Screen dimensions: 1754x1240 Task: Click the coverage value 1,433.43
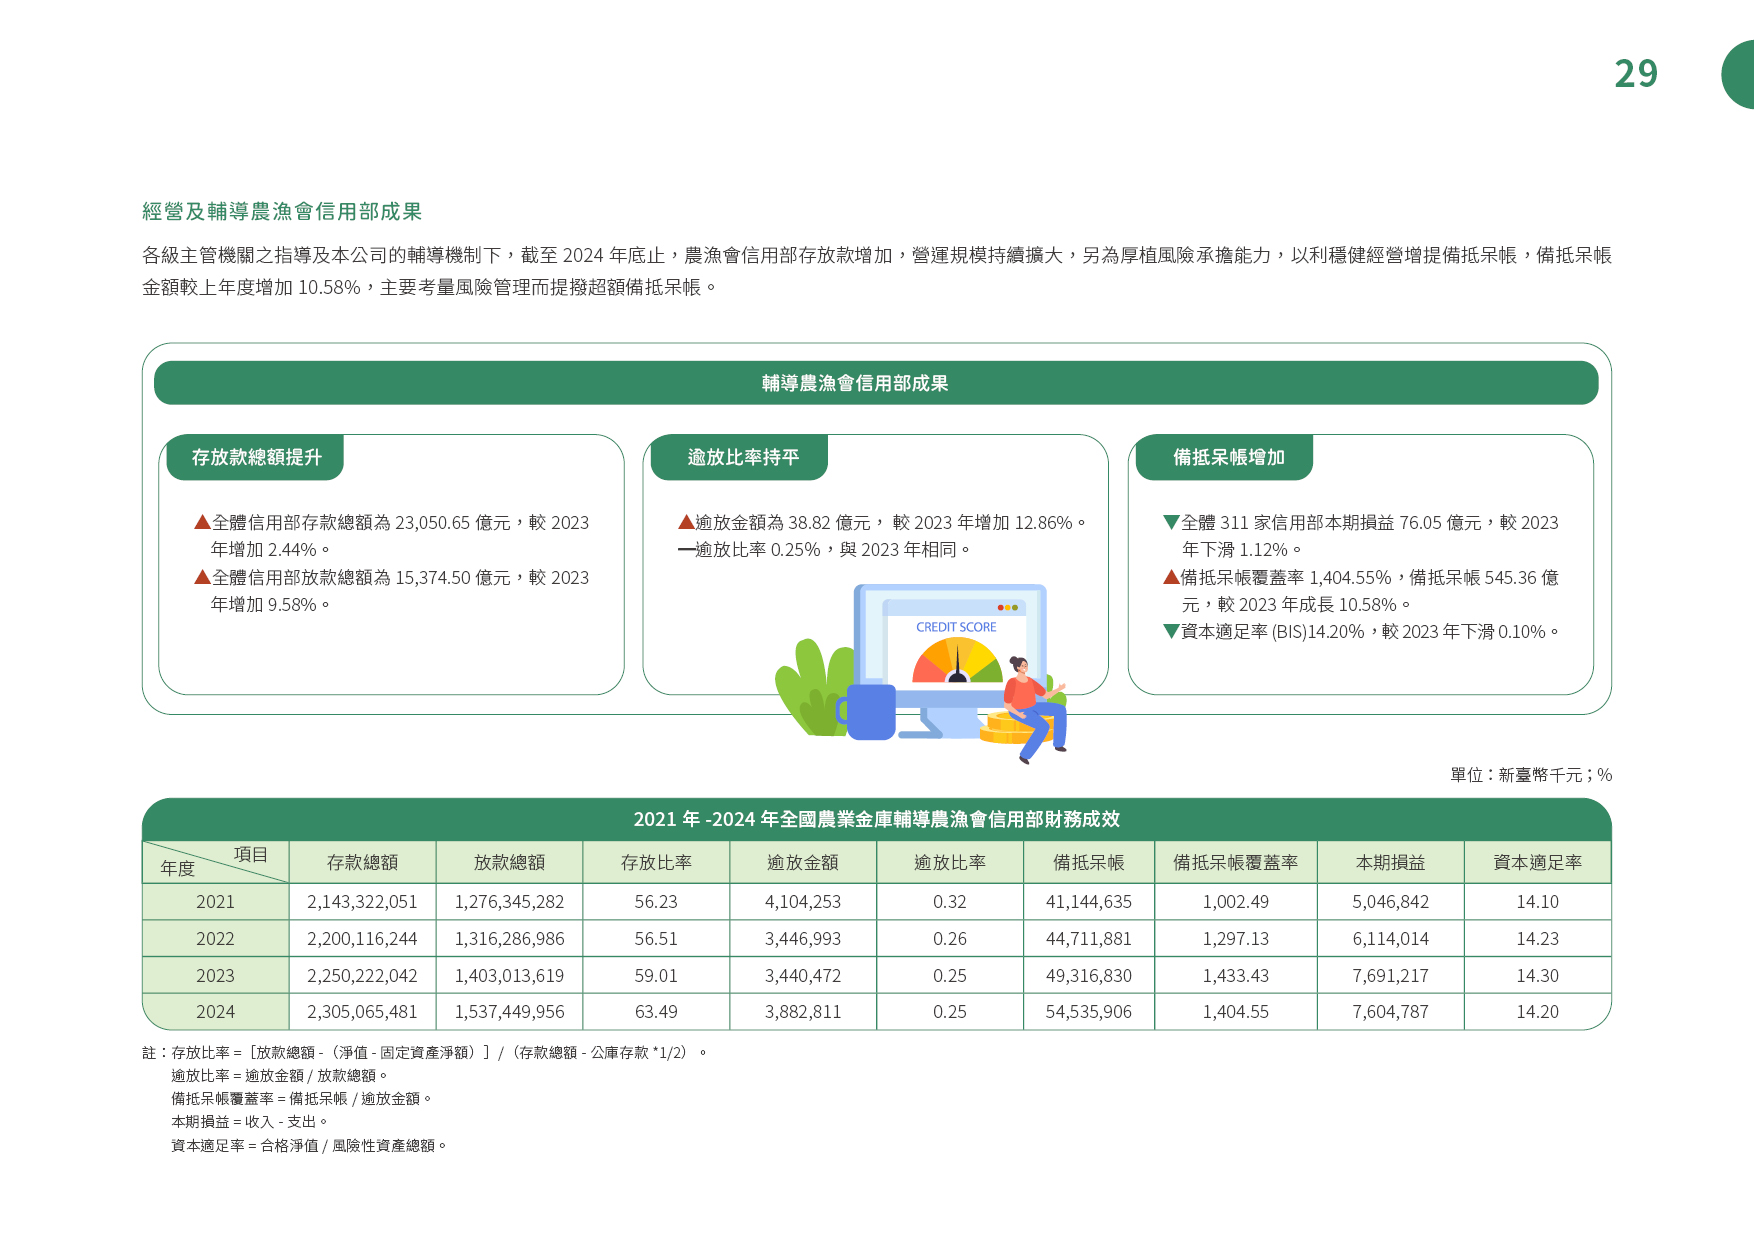pyautogui.click(x=1236, y=976)
